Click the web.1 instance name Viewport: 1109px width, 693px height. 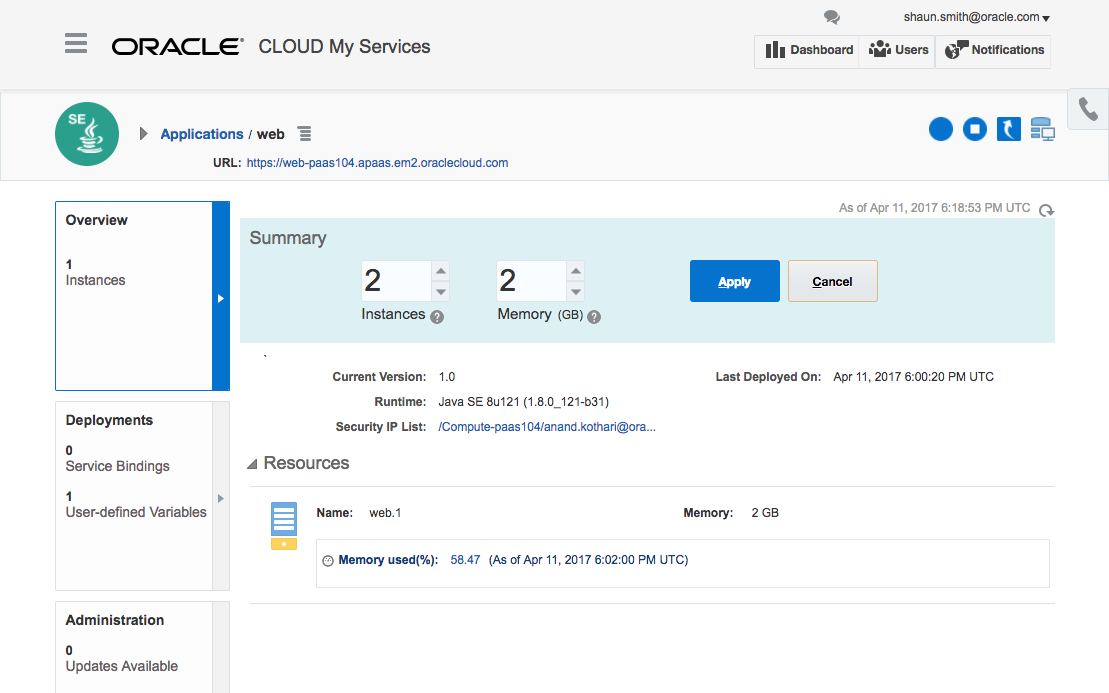click(385, 513)
